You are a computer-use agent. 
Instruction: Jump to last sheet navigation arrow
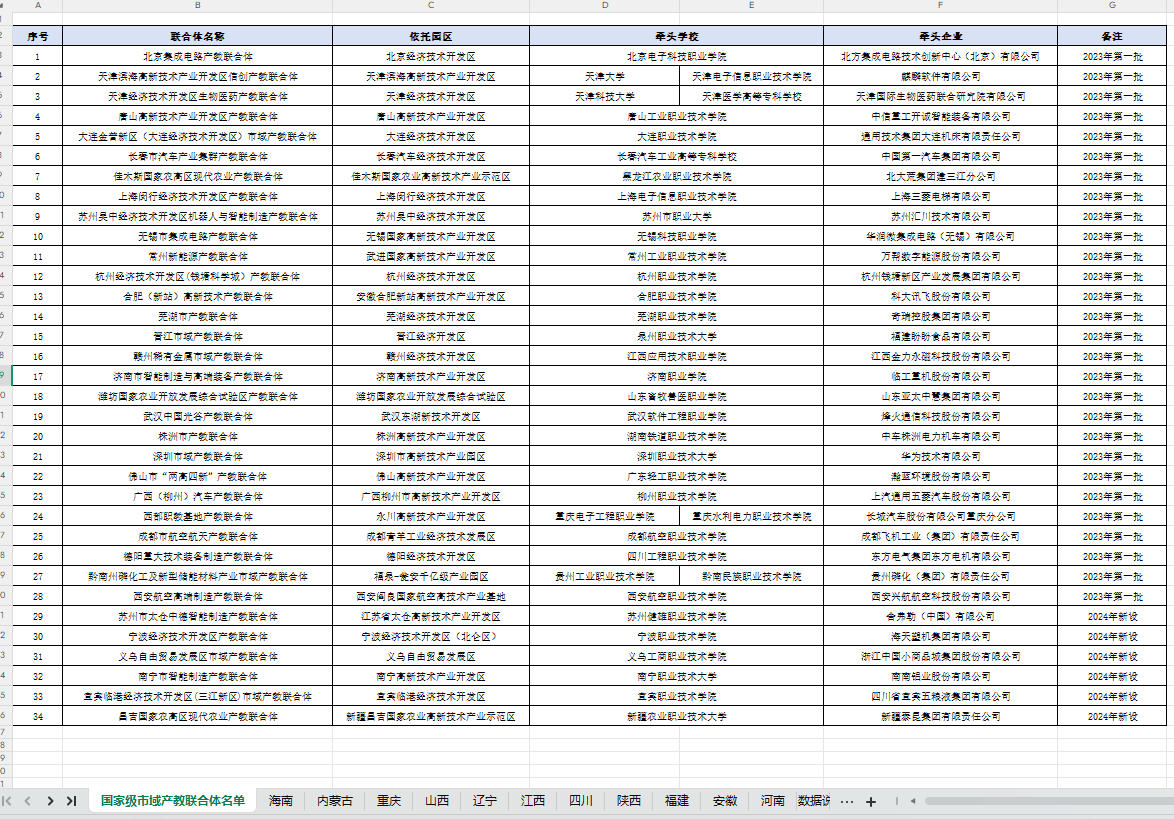[x=71, y=801]
